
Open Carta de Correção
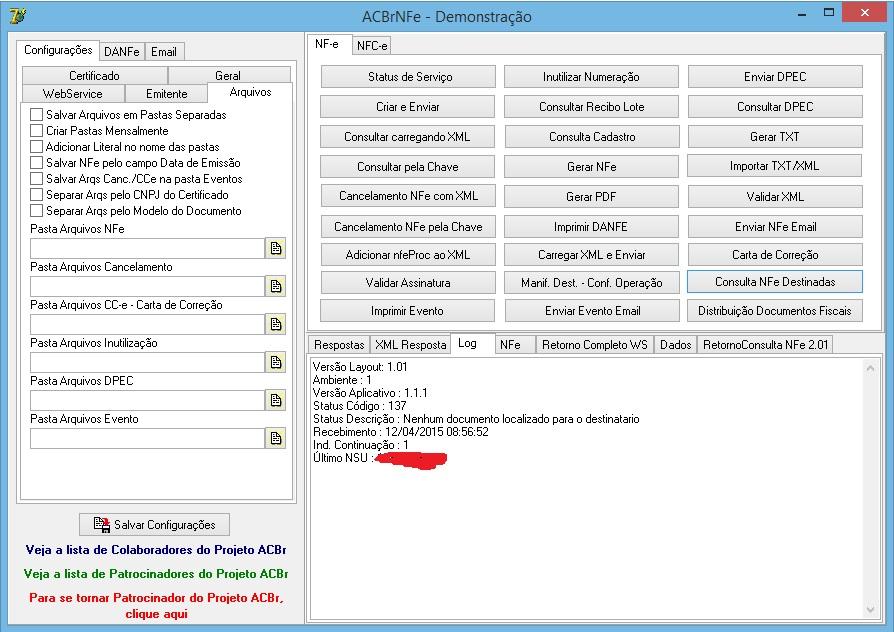coord(775,255)
